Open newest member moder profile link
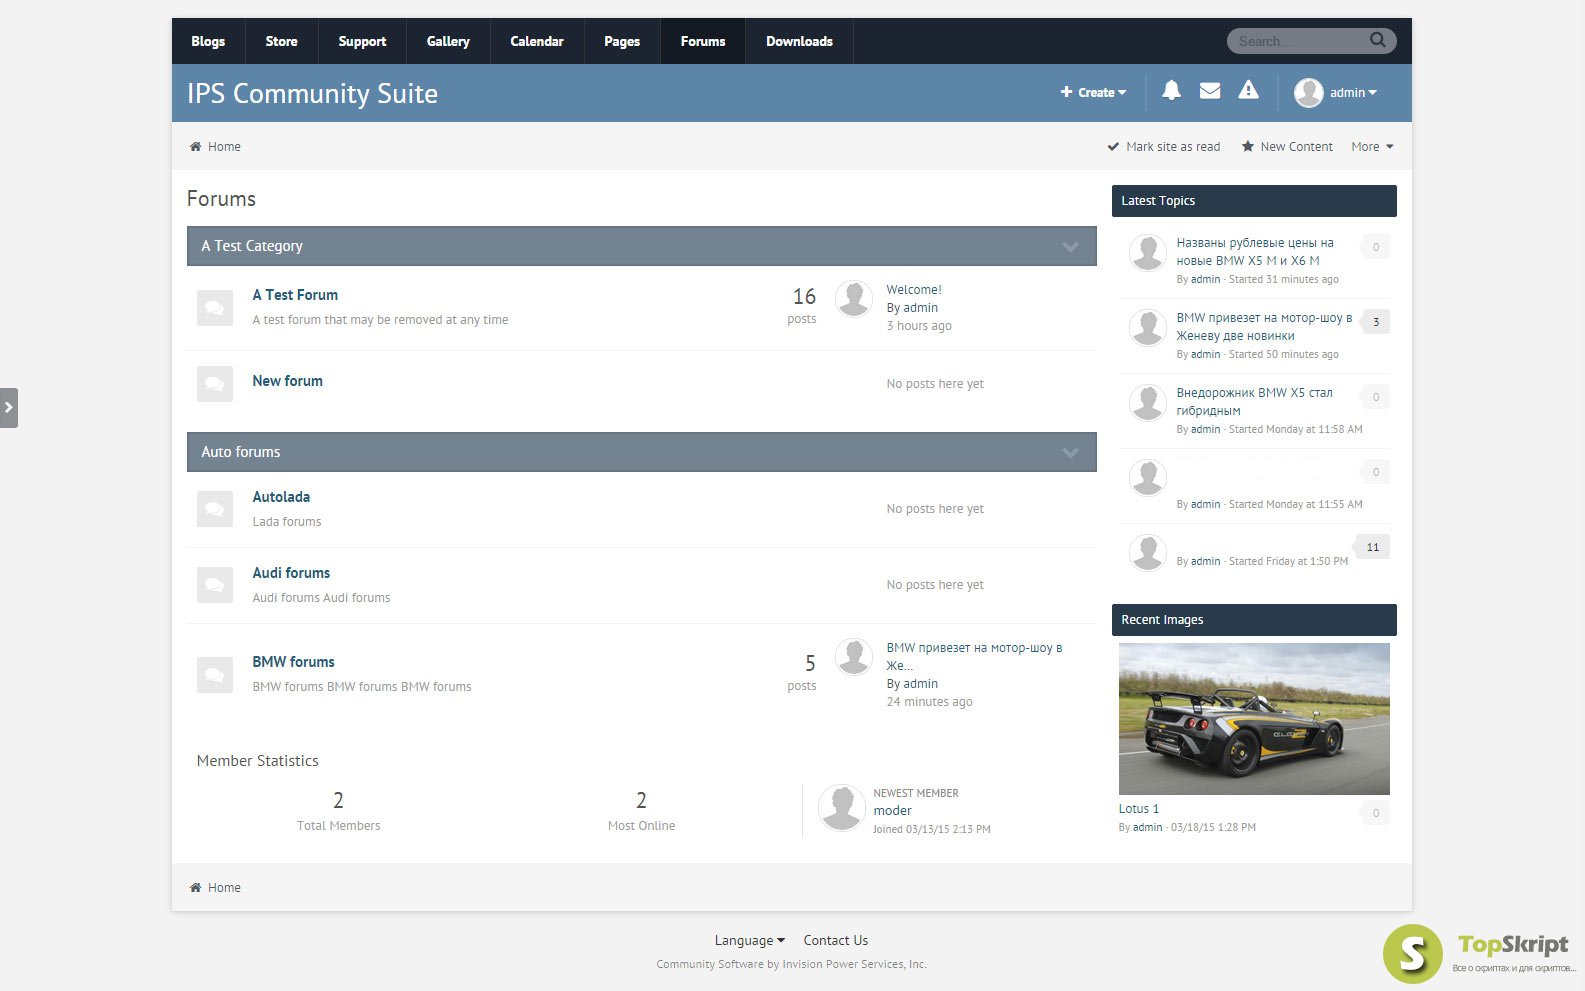Image resolution: width=1585 pixels, height=991 pixels. click(892, 811)
